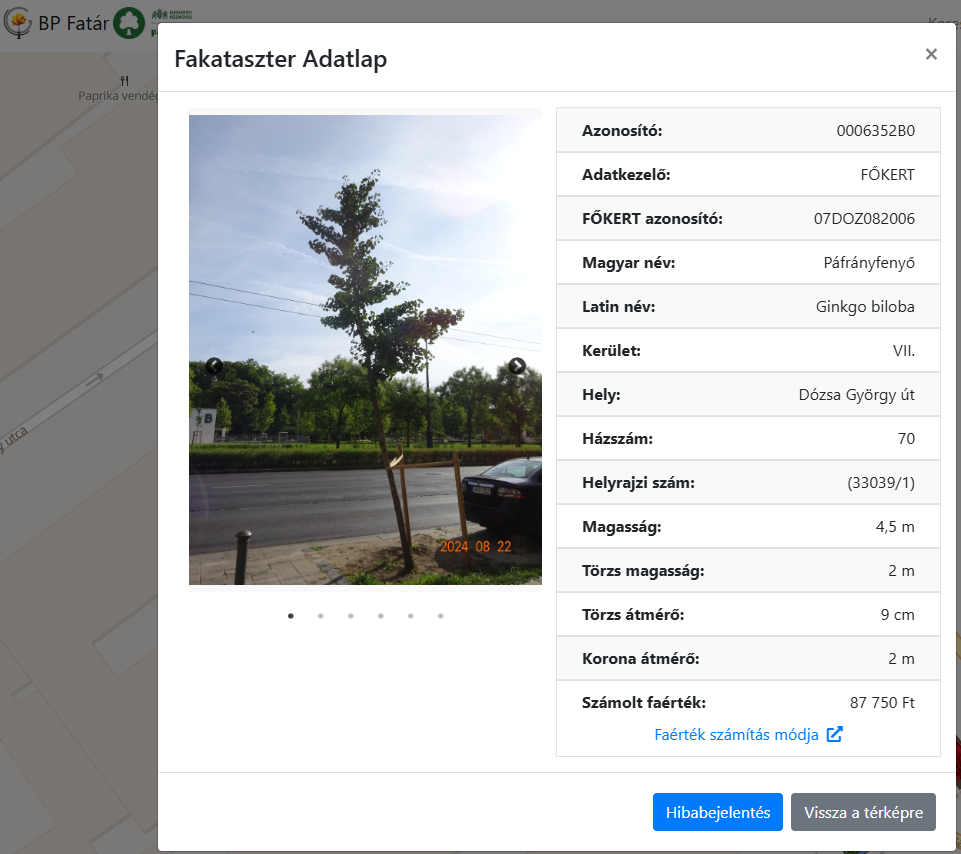Switch to the second photo dot
The height and width of the screenshot is (854, 961).
click(321, 616)
